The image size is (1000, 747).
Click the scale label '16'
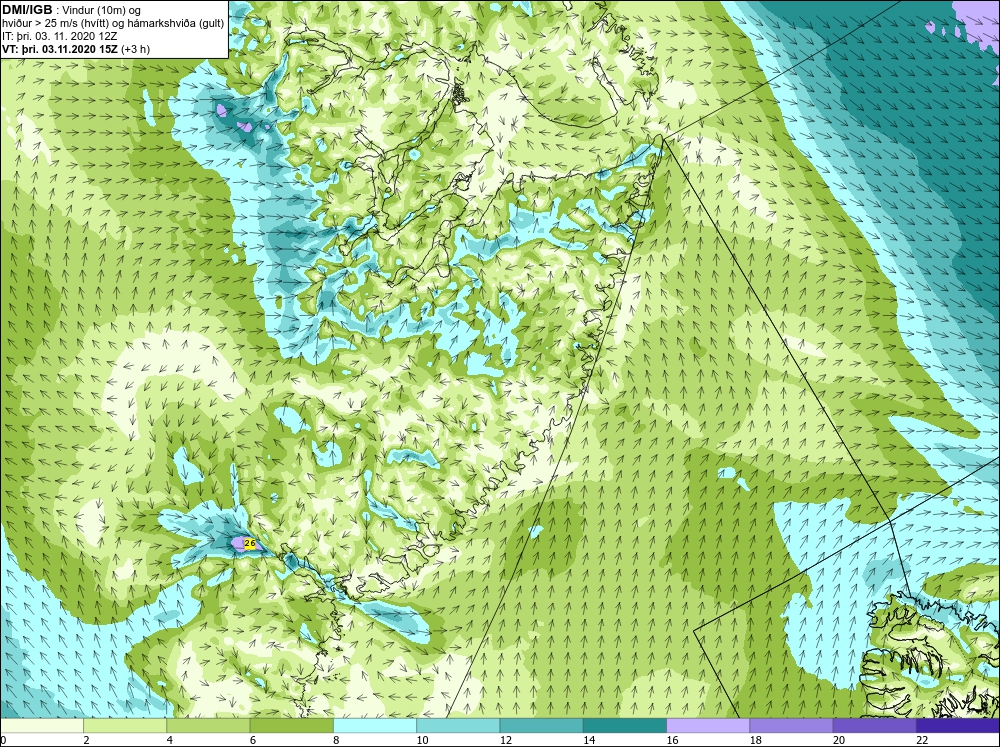pyautogui.click(x=672, y=740)
